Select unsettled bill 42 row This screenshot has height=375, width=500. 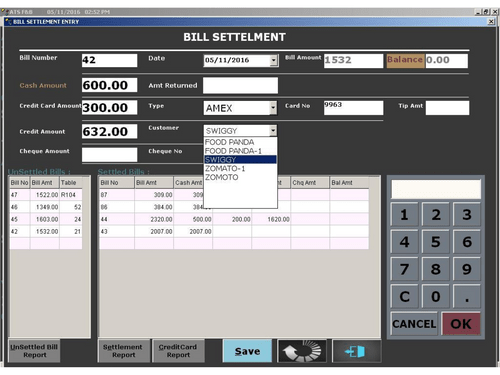click(46, 231)
